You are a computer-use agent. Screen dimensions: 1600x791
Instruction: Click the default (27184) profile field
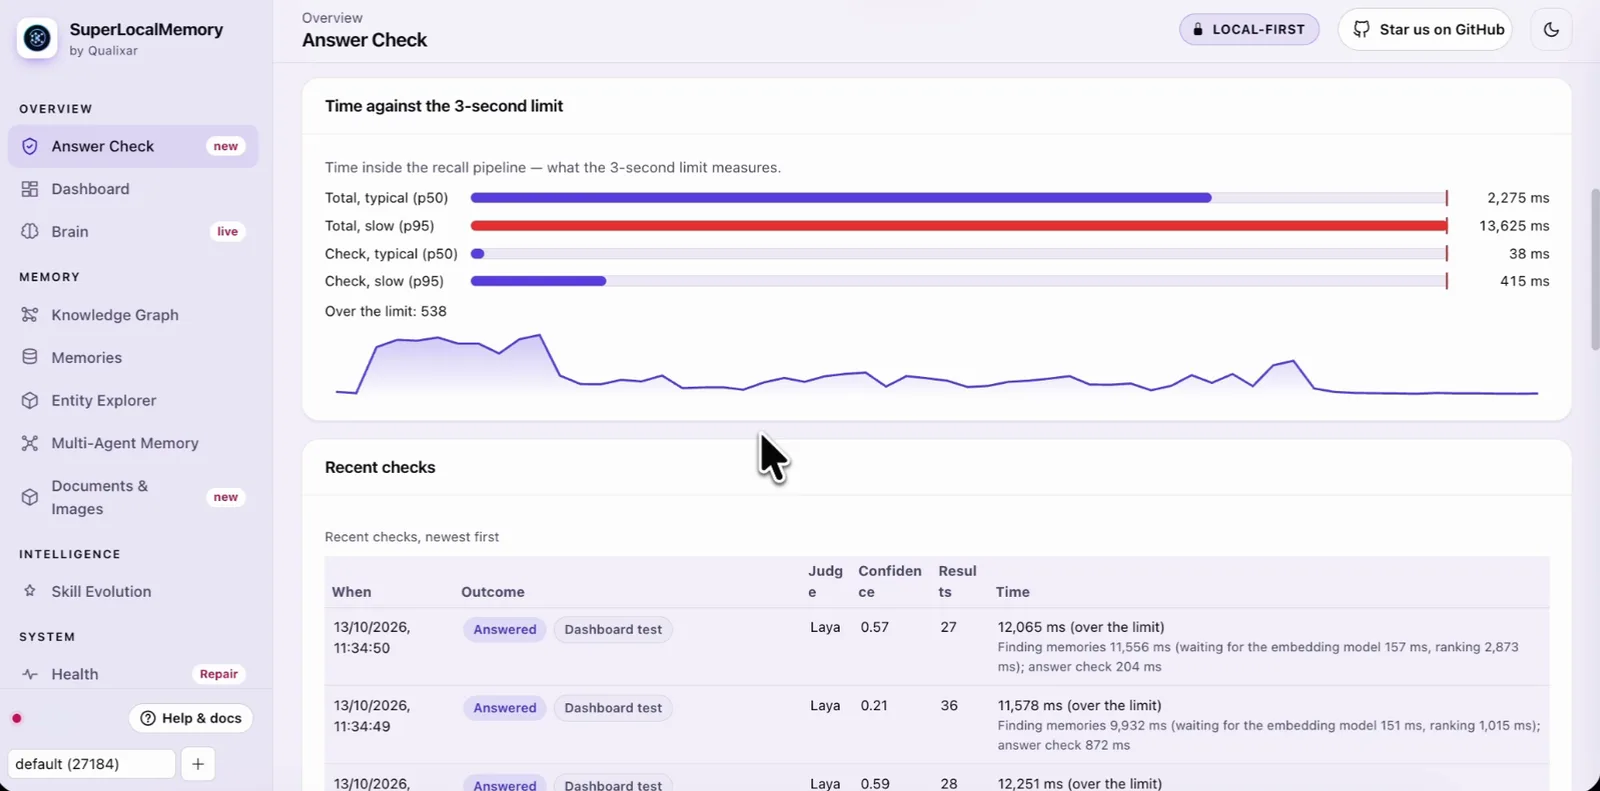point(91,764)
